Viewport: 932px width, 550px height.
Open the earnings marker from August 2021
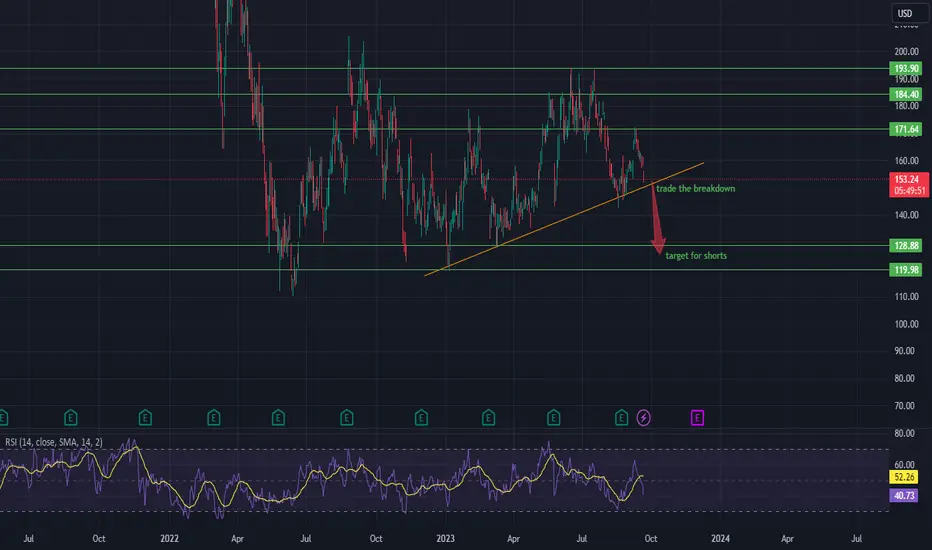point(70,418)
